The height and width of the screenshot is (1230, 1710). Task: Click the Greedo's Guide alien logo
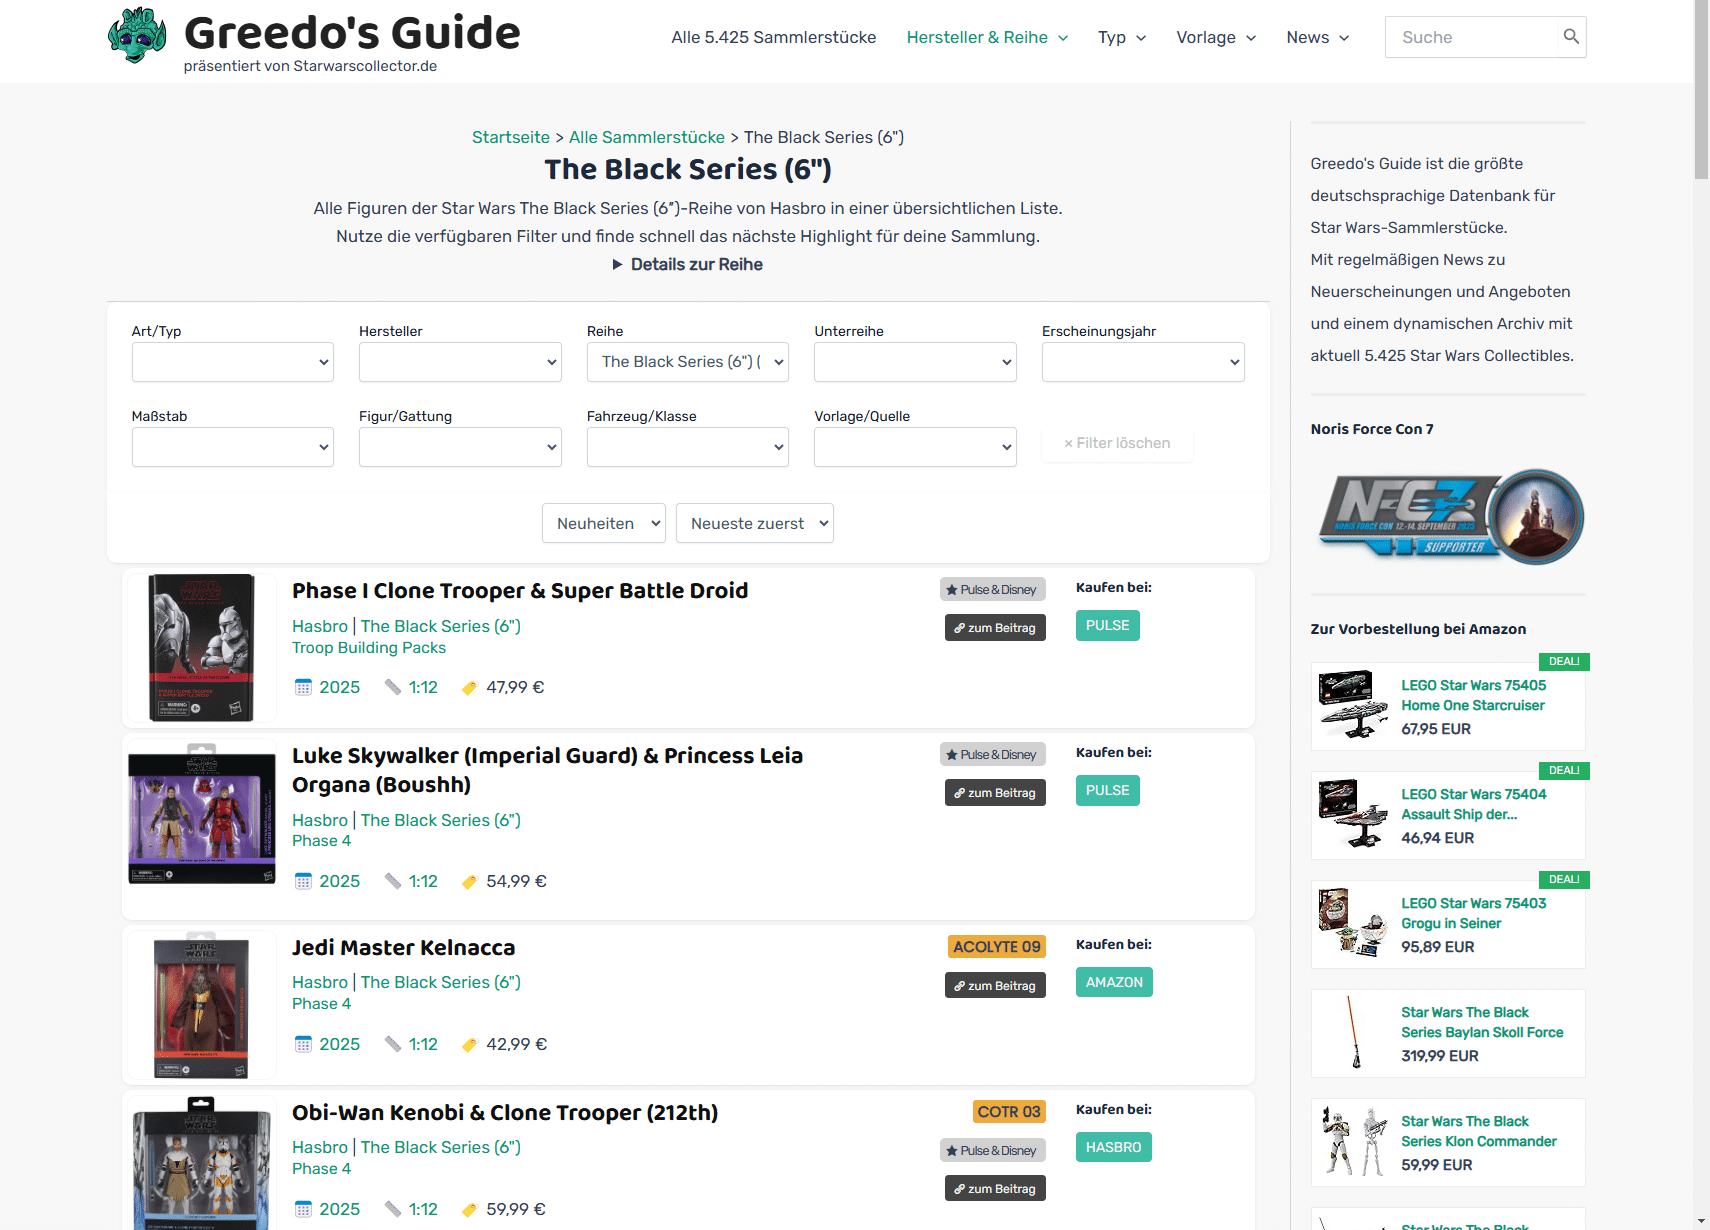pyautogui.click(x=137, y=36)
